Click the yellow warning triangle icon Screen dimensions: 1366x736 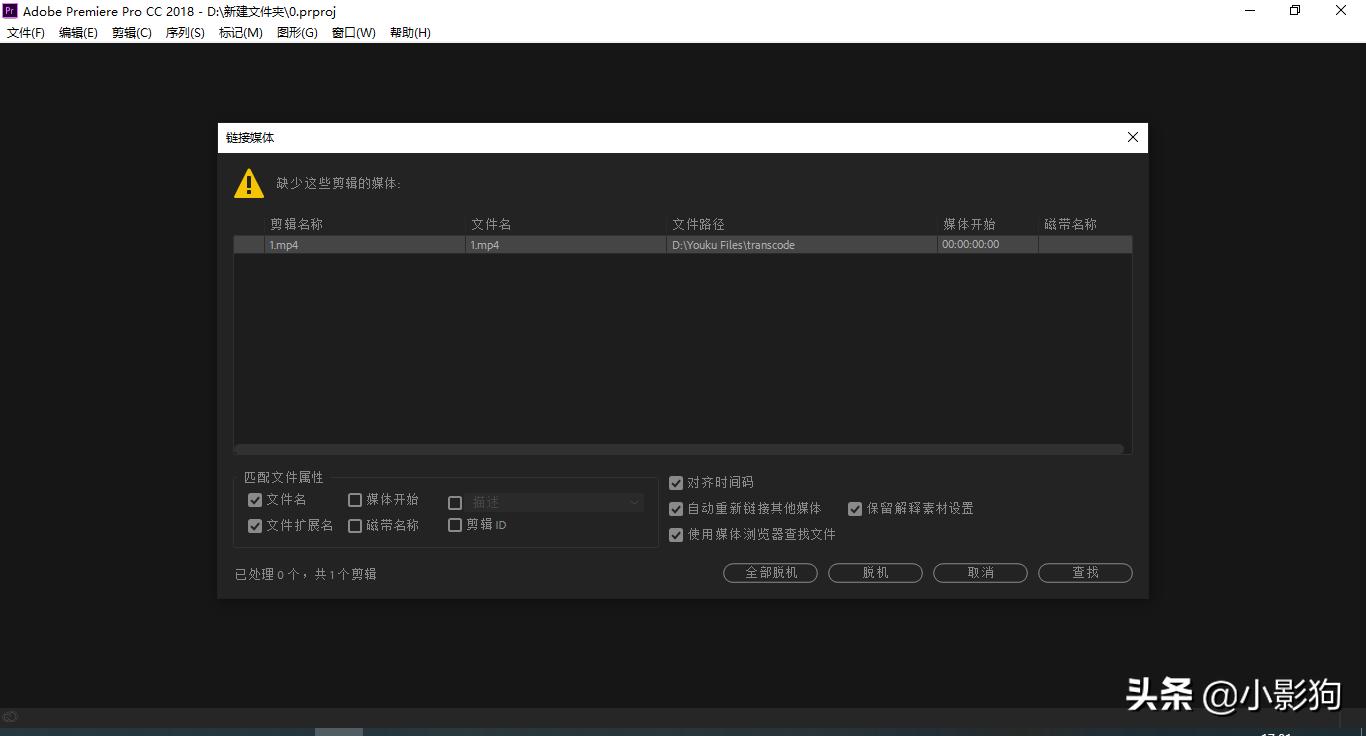coord(249,183)
